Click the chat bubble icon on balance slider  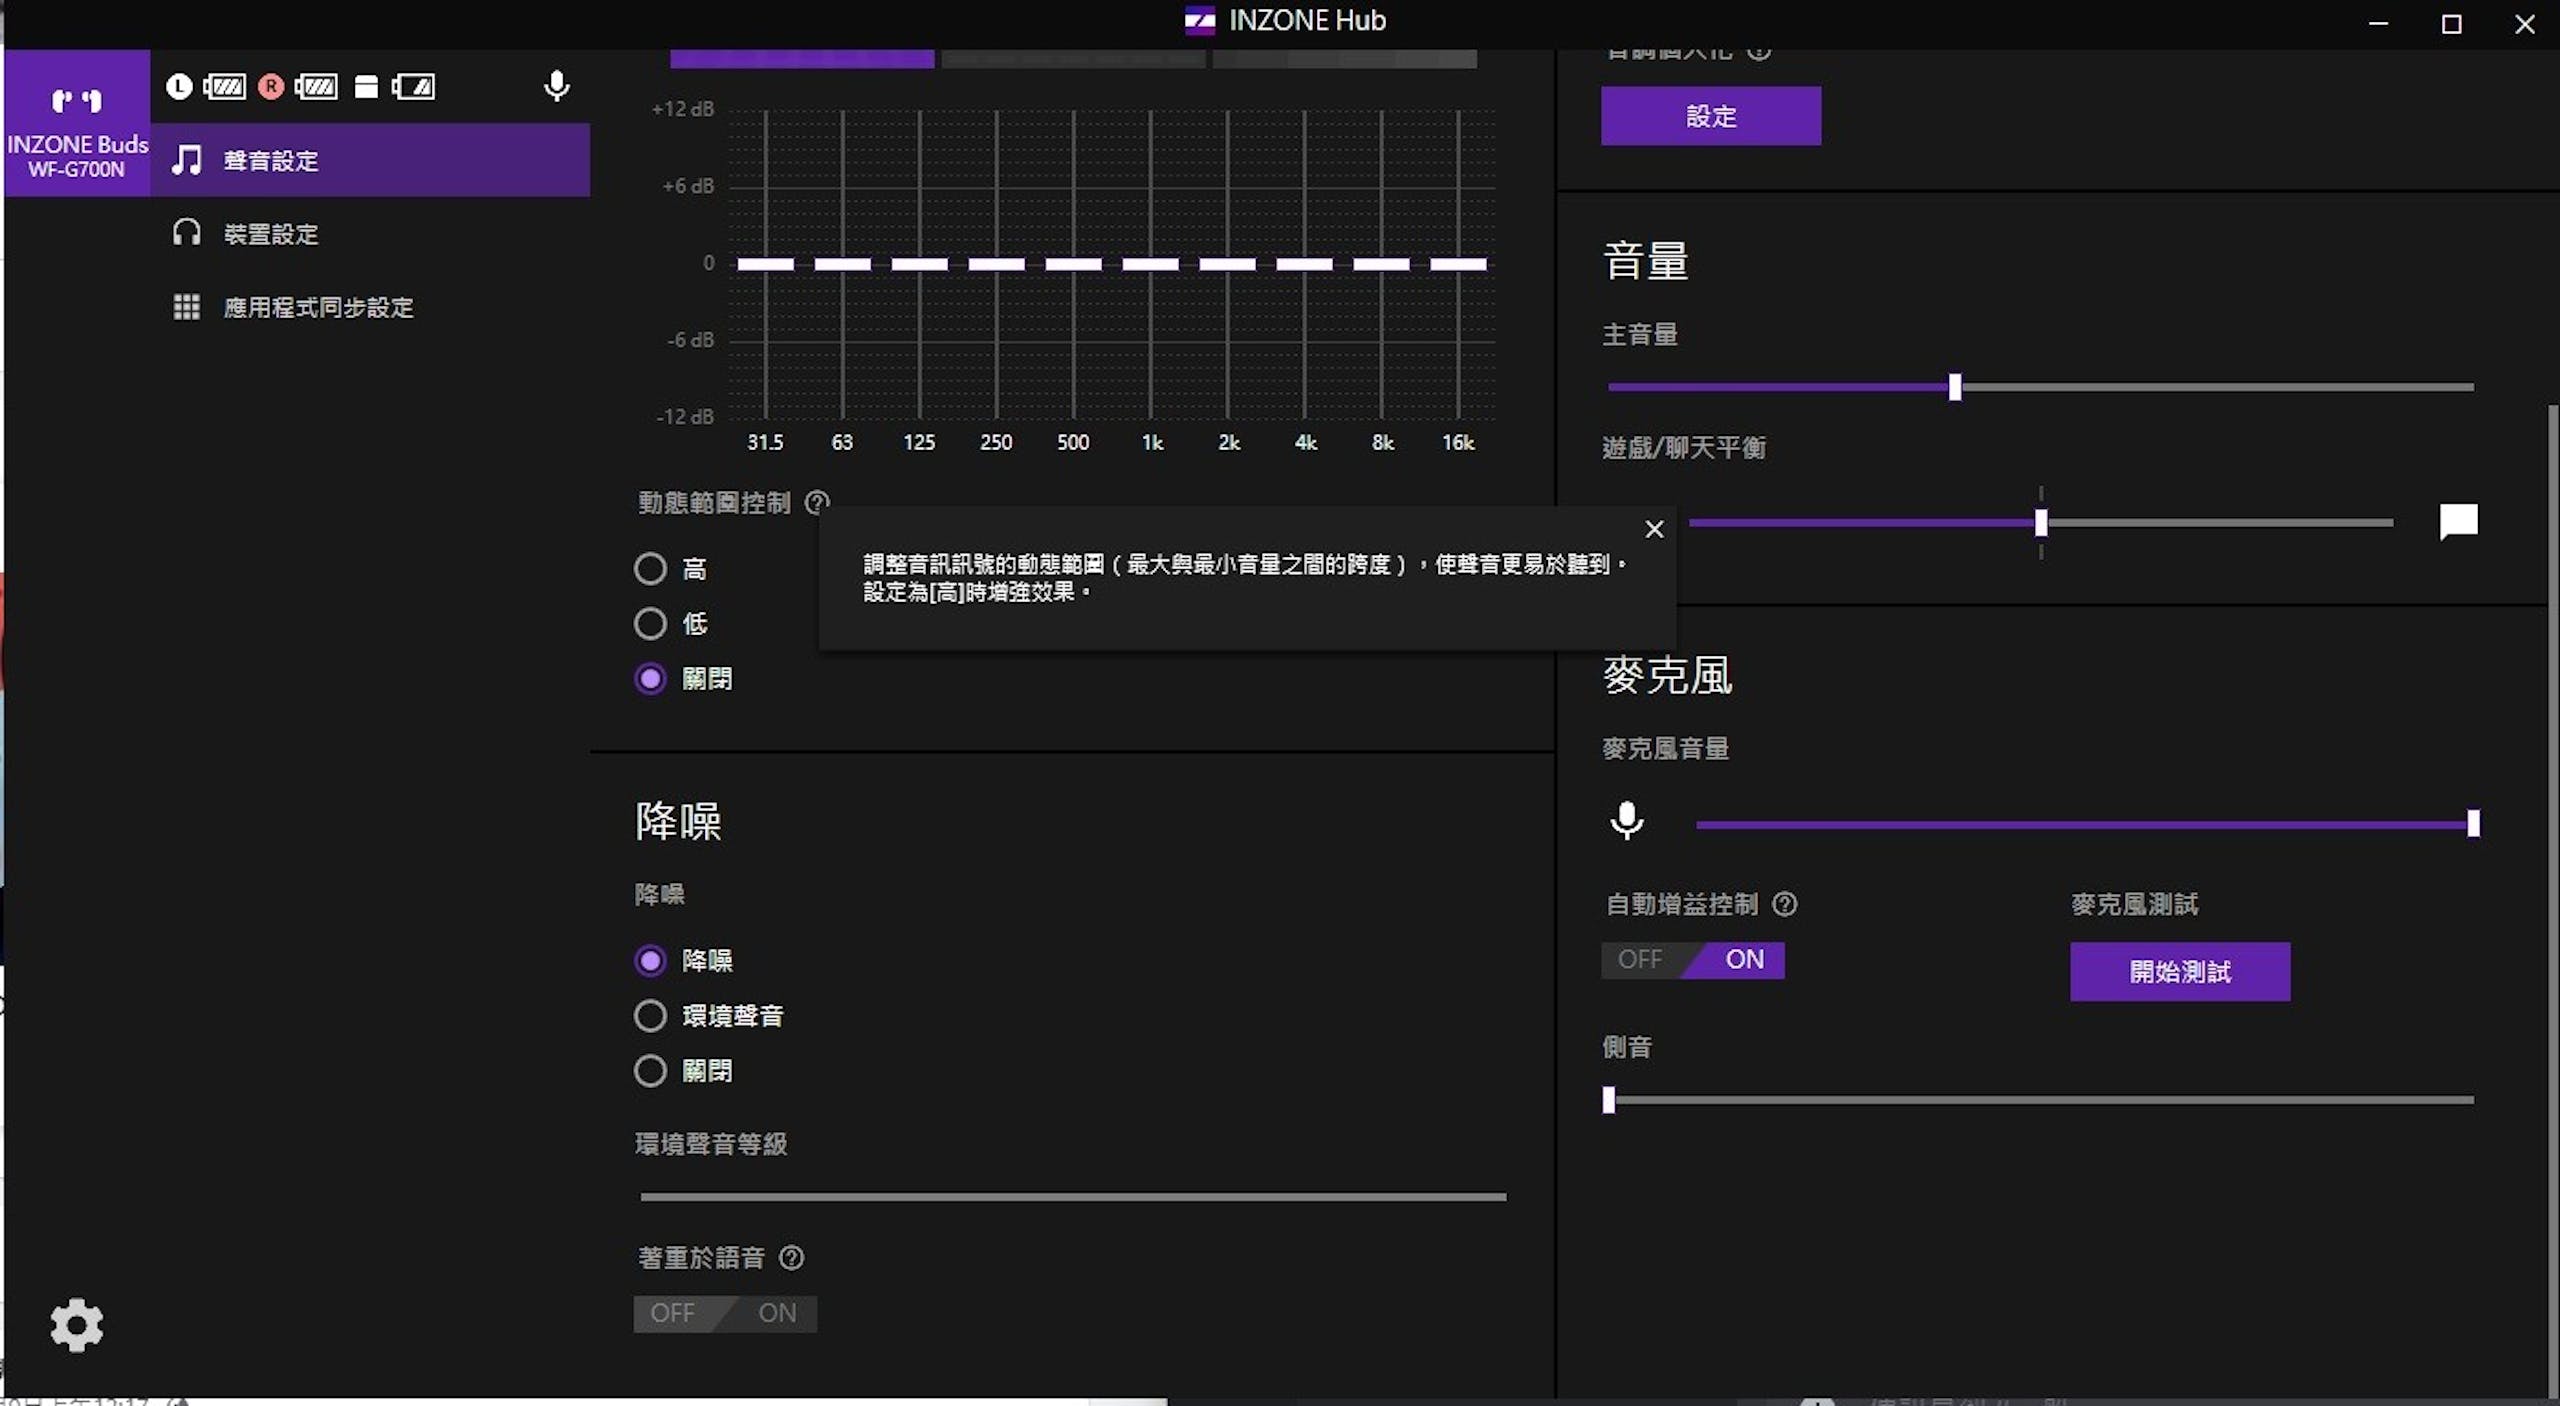tap(2458, 521)
